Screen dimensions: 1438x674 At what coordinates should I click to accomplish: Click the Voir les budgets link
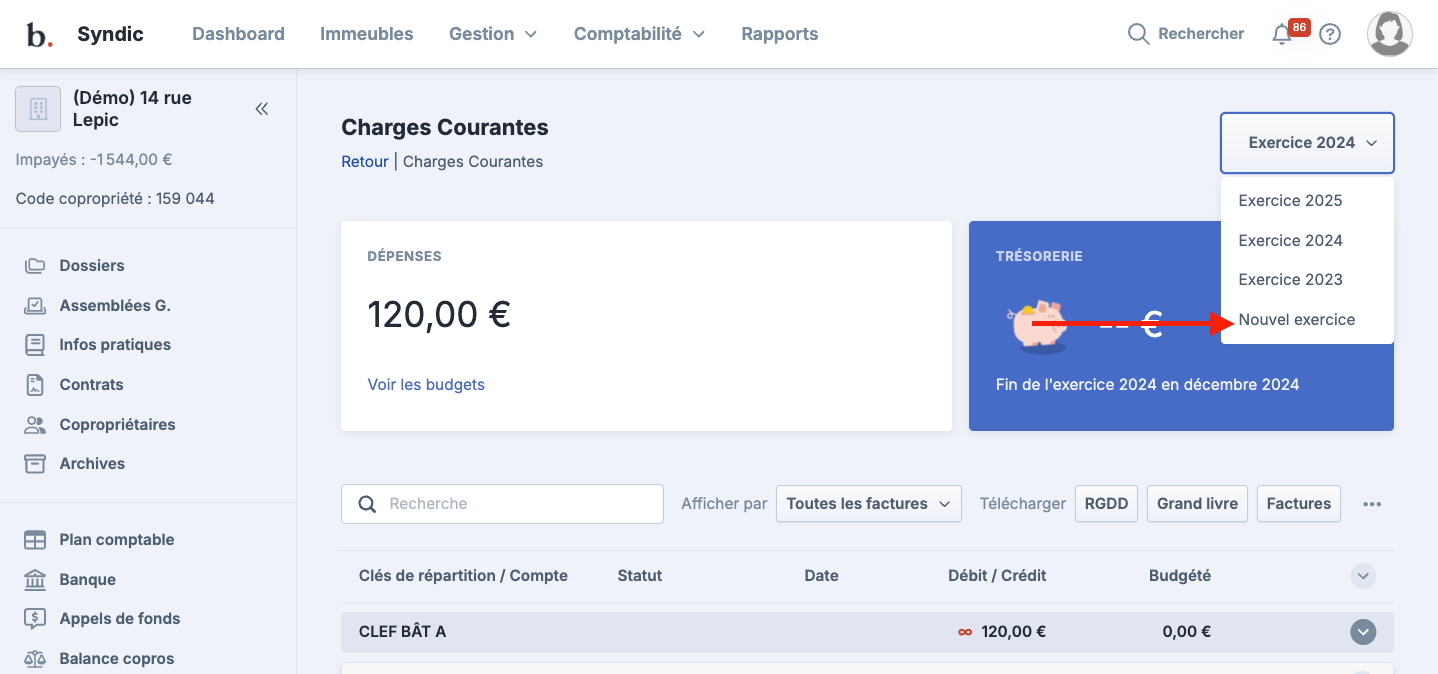pos(426,384)
